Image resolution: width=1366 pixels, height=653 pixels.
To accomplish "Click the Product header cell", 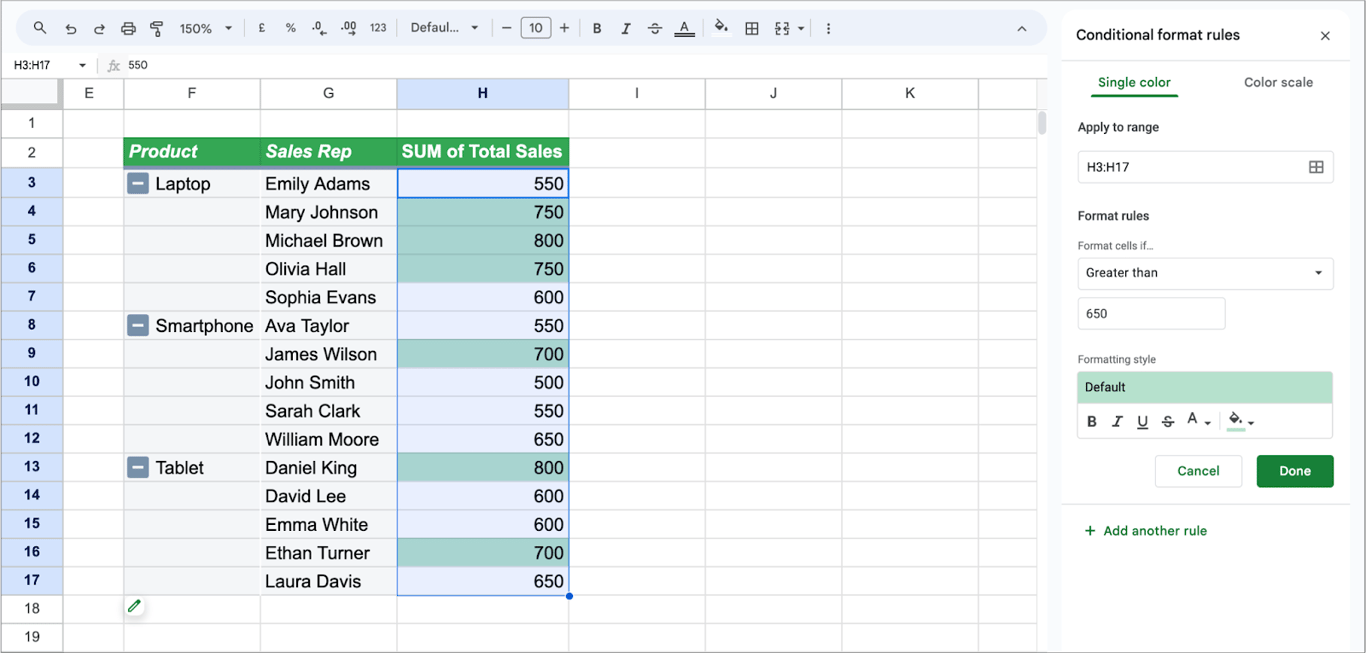I will pos(192,152).
